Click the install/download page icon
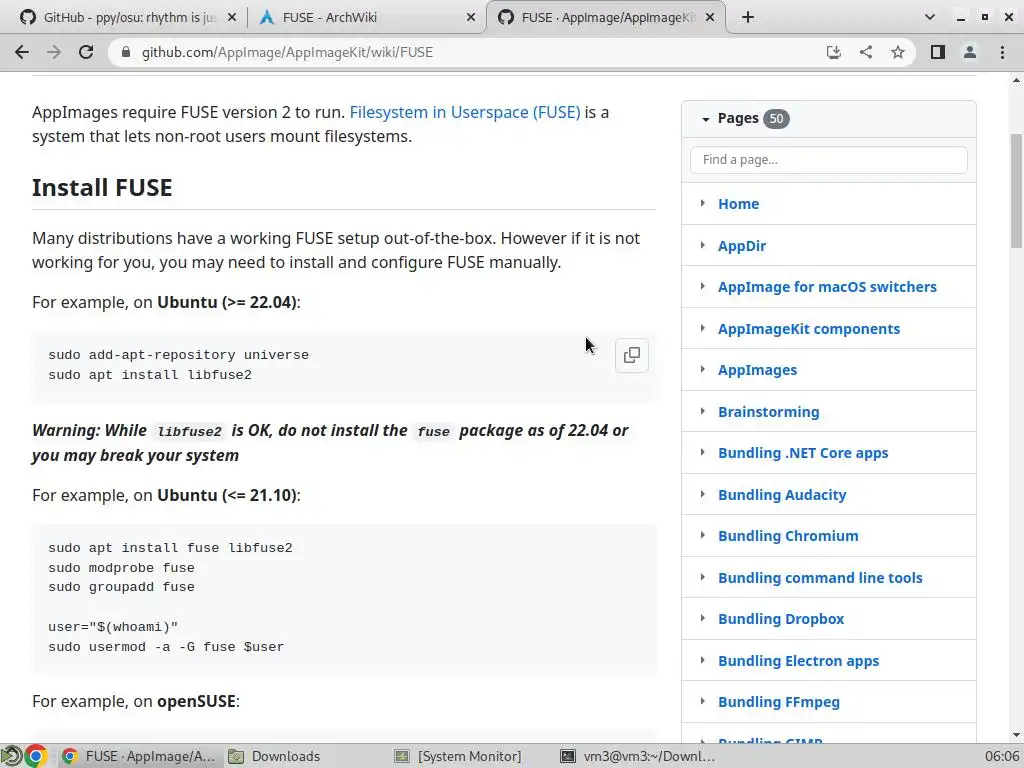Image resolution: width=1024 pixels, height=768 pixels. 834,52
